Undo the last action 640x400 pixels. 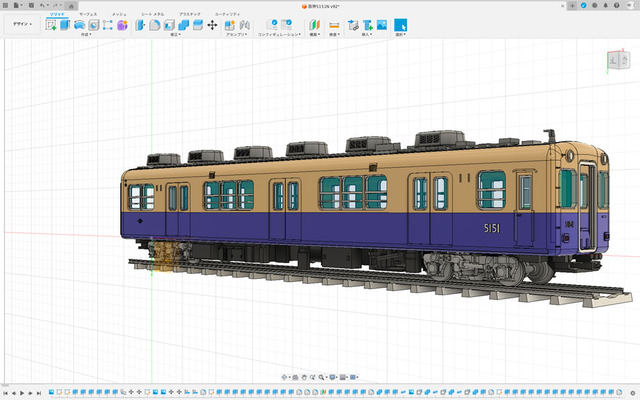click(43, 6)
